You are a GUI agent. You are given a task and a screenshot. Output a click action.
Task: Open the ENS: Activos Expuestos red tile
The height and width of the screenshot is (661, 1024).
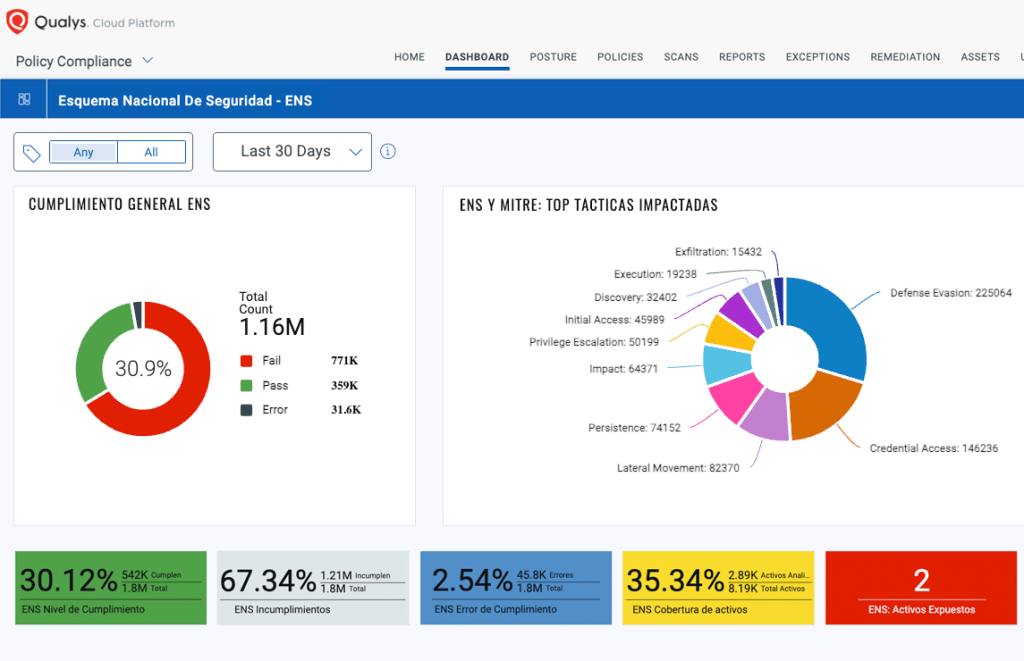[x=921, y=588]
